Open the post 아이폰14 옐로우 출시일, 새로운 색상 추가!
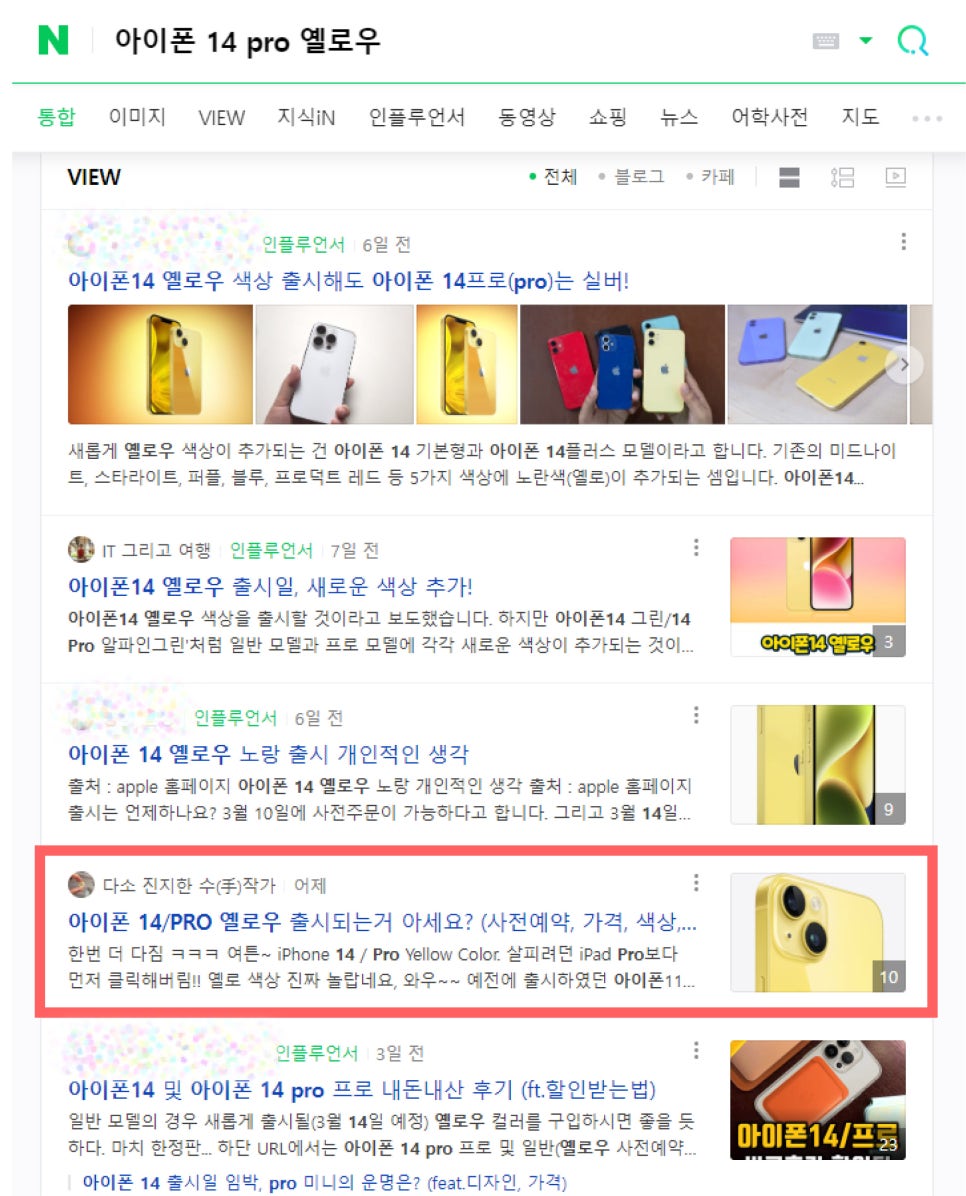The width and height of the screenshot is (966, 1196). tap(270, 587)
